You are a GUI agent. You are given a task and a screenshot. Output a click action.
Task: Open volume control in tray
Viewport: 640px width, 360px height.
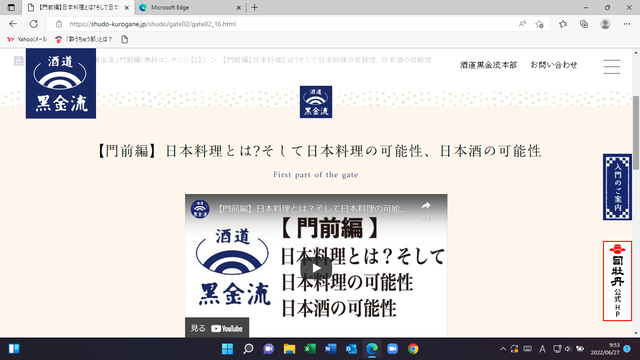[568, 349]
